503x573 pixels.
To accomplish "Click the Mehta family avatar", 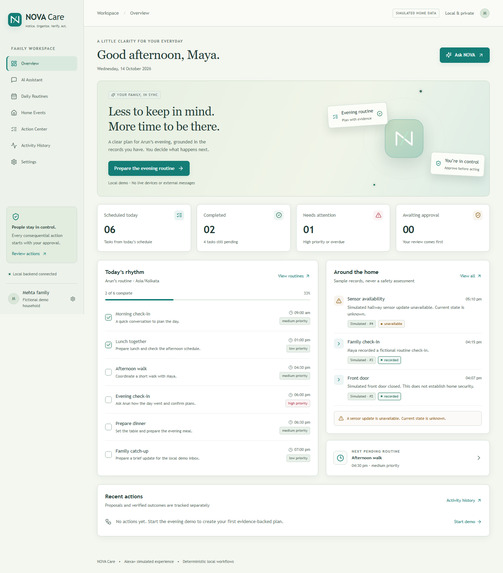I will coord(14,299).
